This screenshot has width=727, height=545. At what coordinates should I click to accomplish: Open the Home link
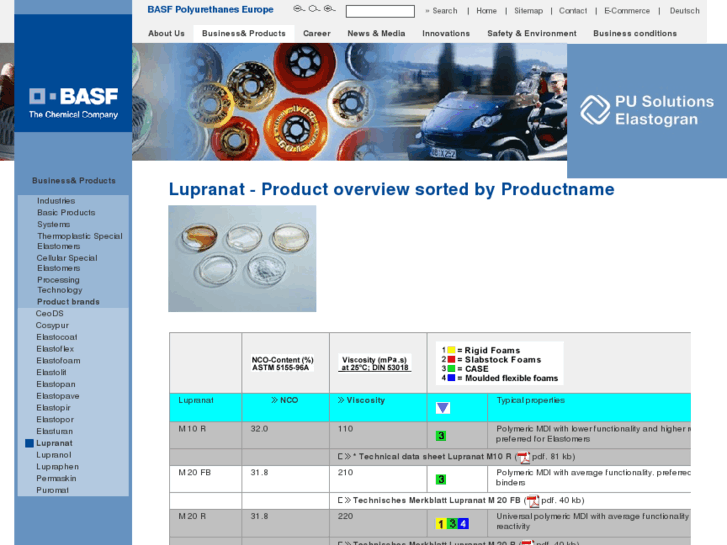486,11
